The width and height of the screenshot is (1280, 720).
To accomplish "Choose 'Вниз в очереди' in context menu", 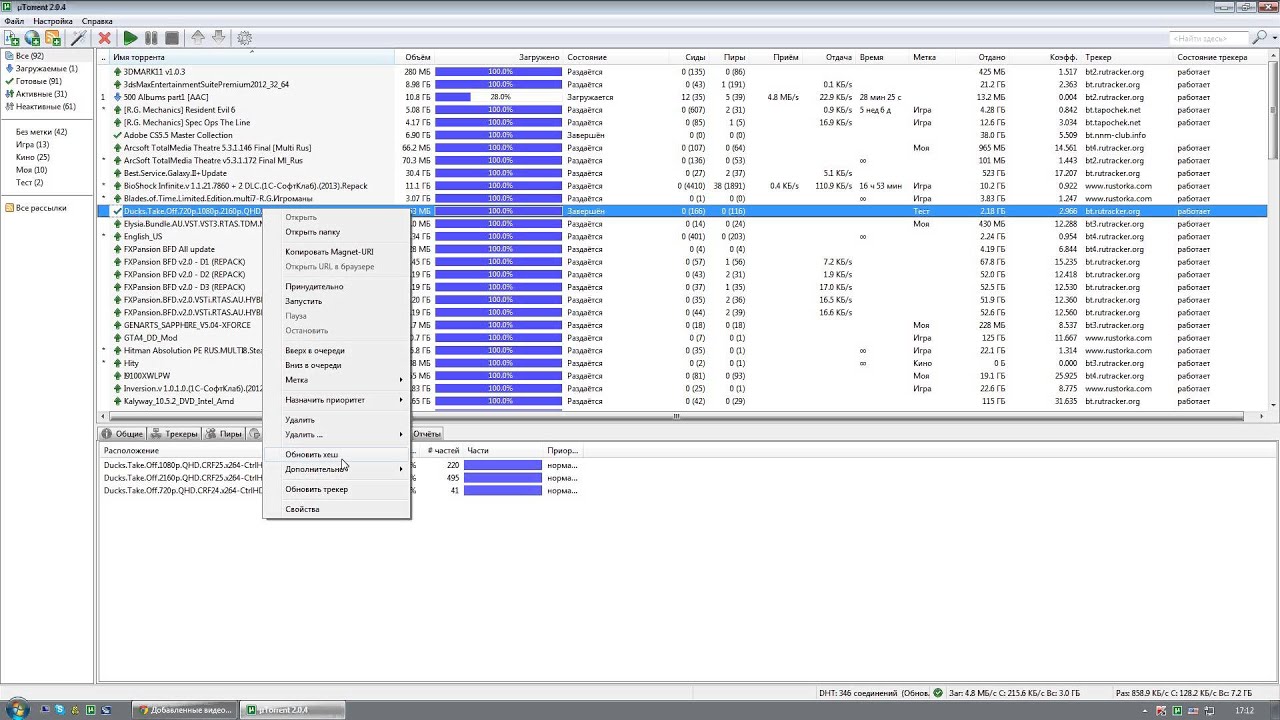I will pyautogui.click(x=336, y=365).
